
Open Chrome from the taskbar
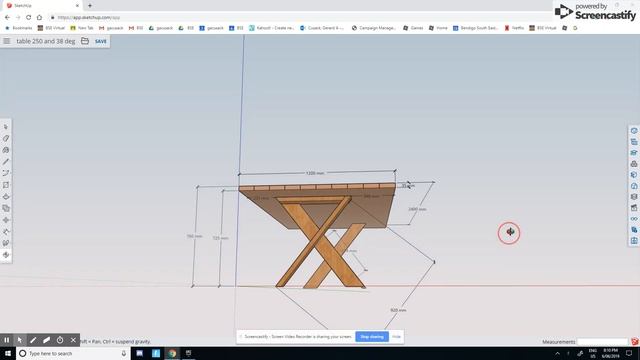pyautogui.click(x=172, y=353)
